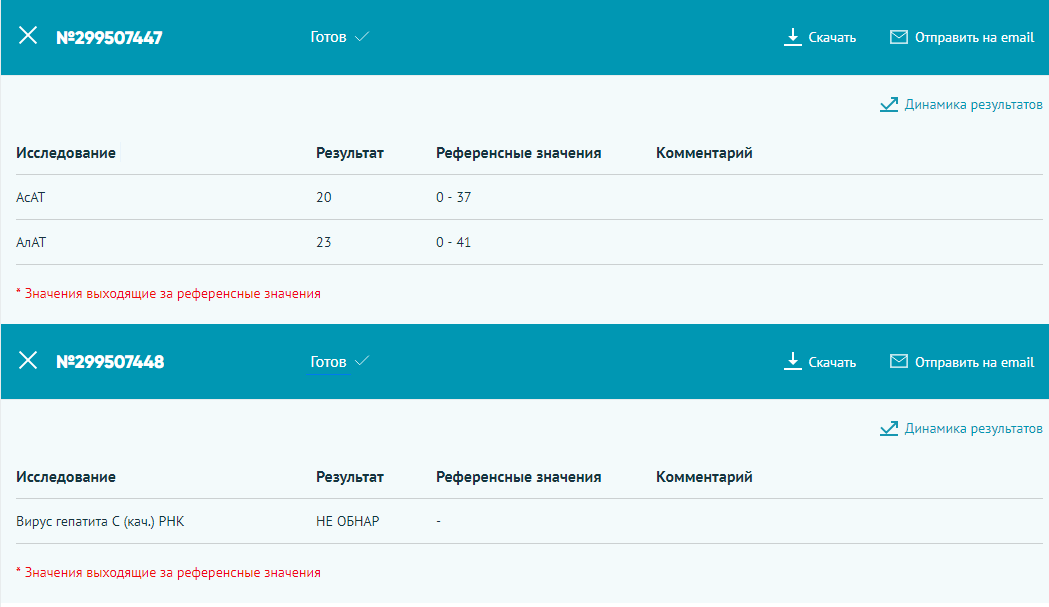Click the download arrow icon for order №299507448
The height and width of the screenshot is (607, 1049).
click(x=793, y=361)
